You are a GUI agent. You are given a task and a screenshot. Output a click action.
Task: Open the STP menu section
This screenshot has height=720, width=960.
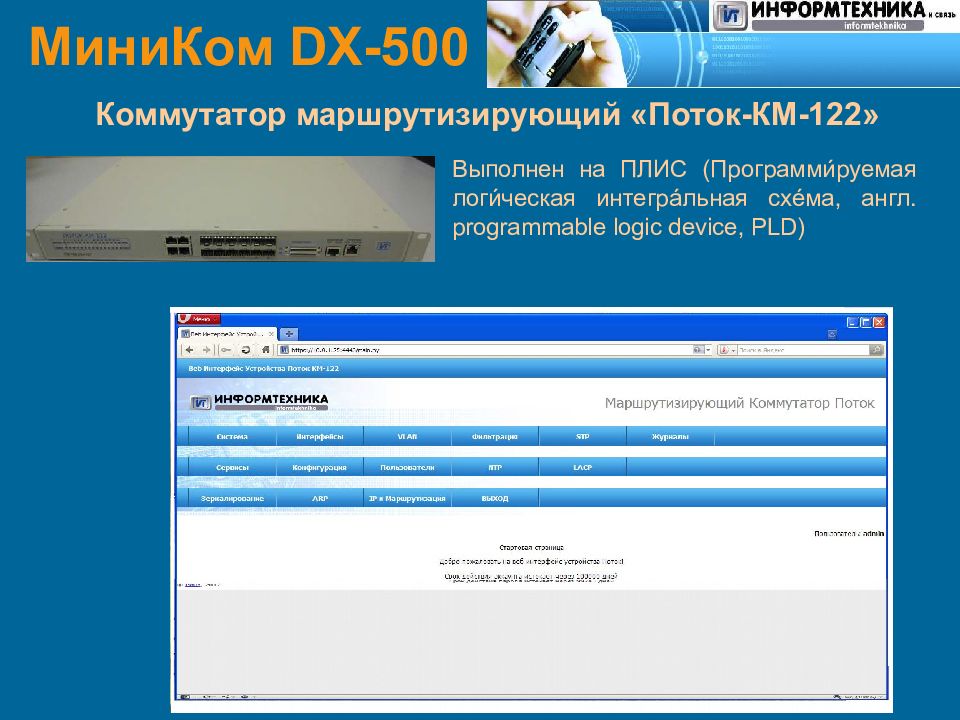point(582,437)
